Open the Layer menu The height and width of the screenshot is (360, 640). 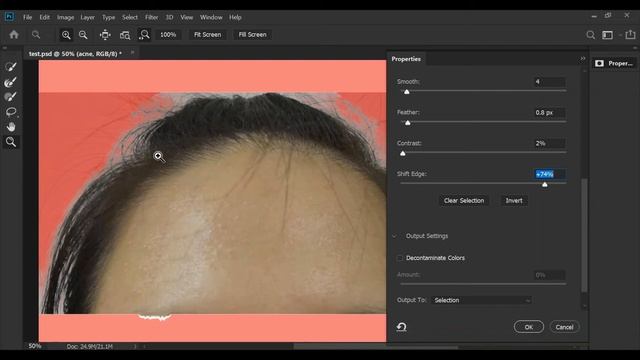pos(87,17)
